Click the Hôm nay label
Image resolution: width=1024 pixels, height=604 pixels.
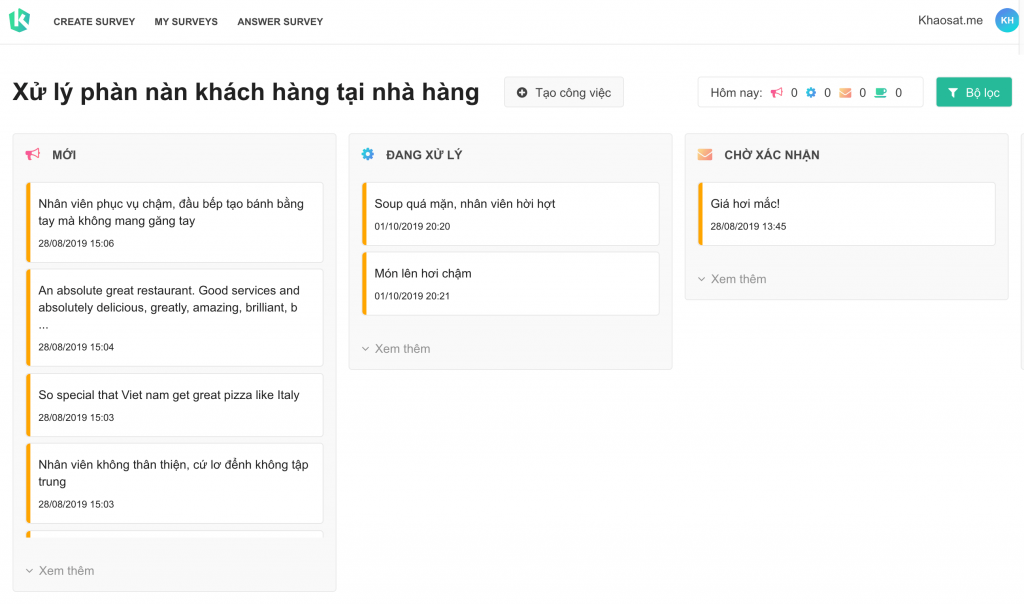point(736,93)
